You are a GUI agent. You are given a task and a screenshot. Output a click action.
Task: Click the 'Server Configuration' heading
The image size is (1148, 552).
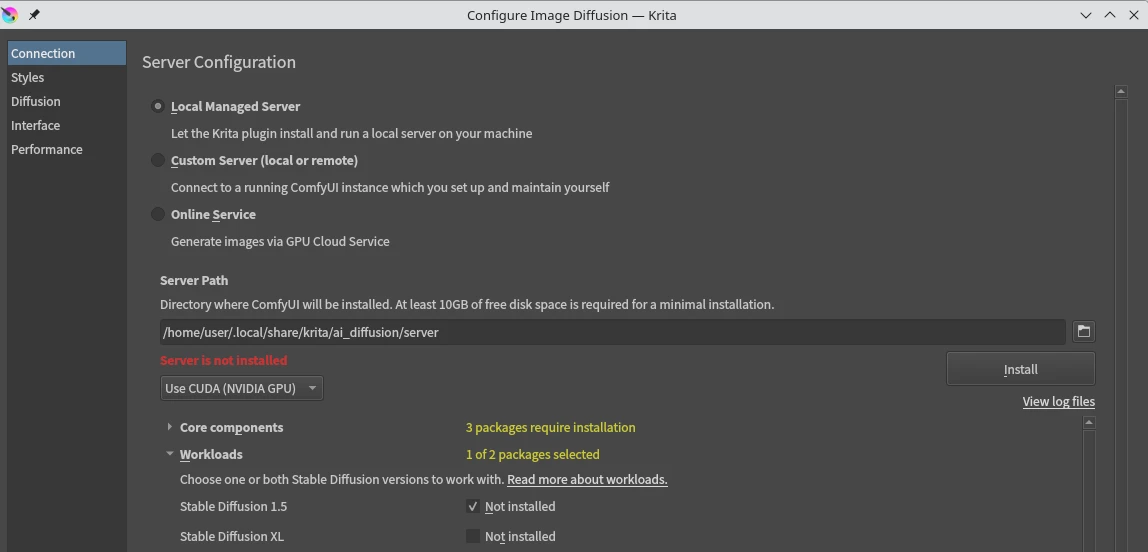(219, 62)
